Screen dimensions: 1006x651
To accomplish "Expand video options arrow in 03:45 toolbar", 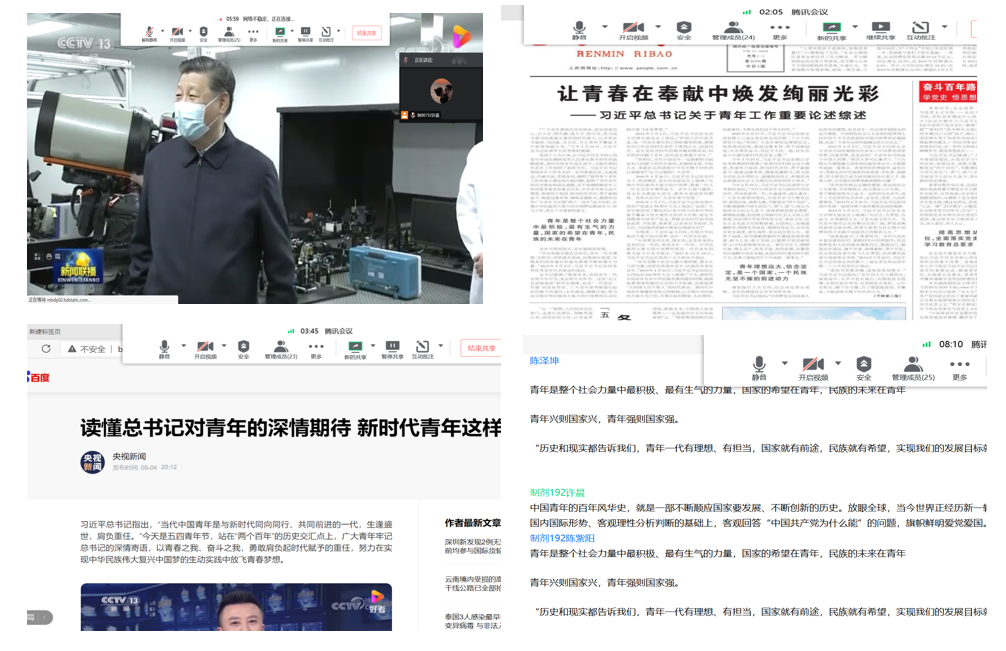I will (x=222, y=346).
